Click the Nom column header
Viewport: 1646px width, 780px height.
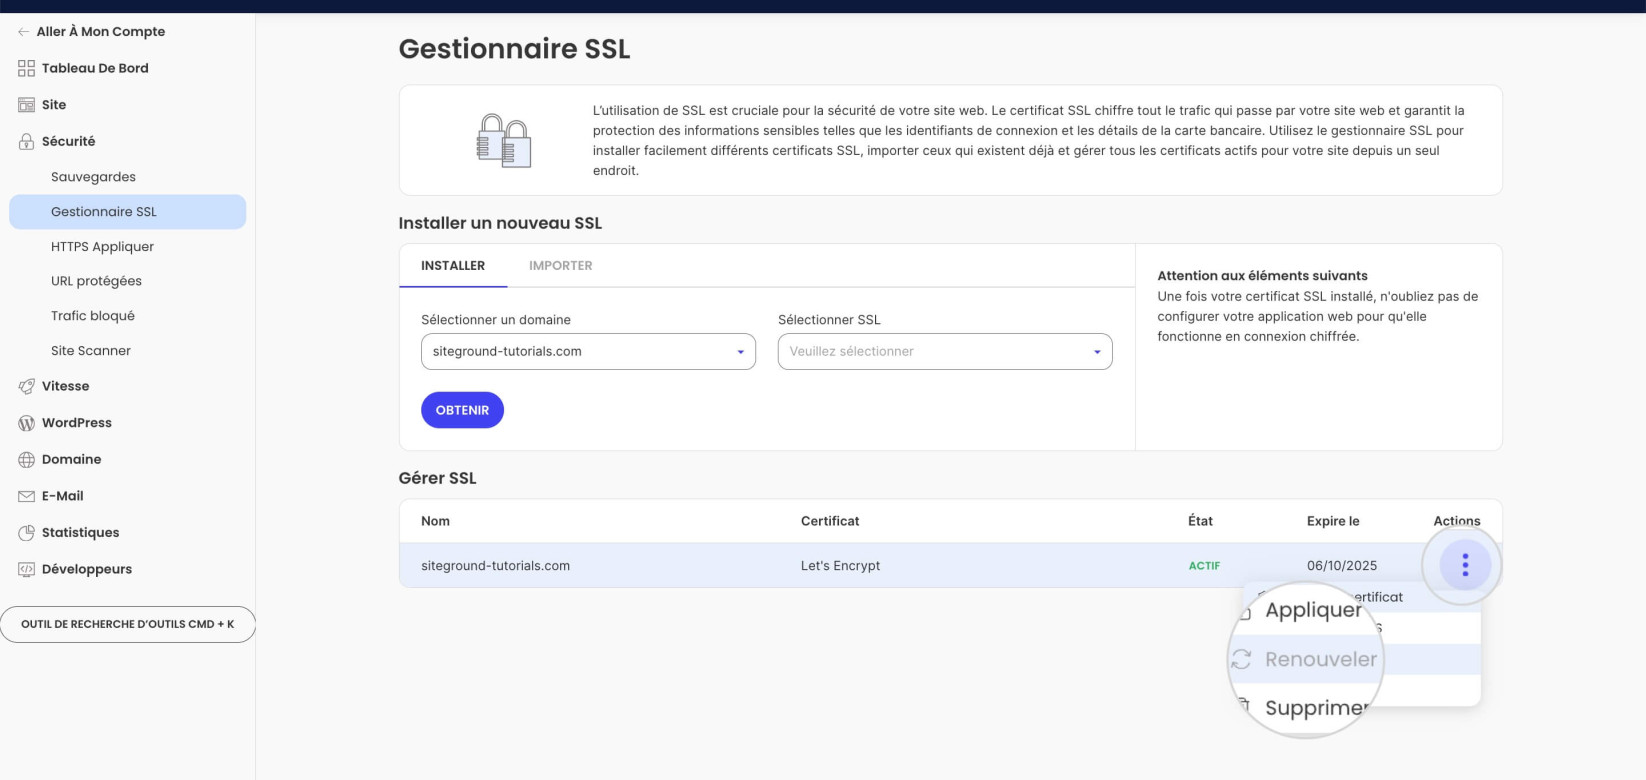pos(435,521)
